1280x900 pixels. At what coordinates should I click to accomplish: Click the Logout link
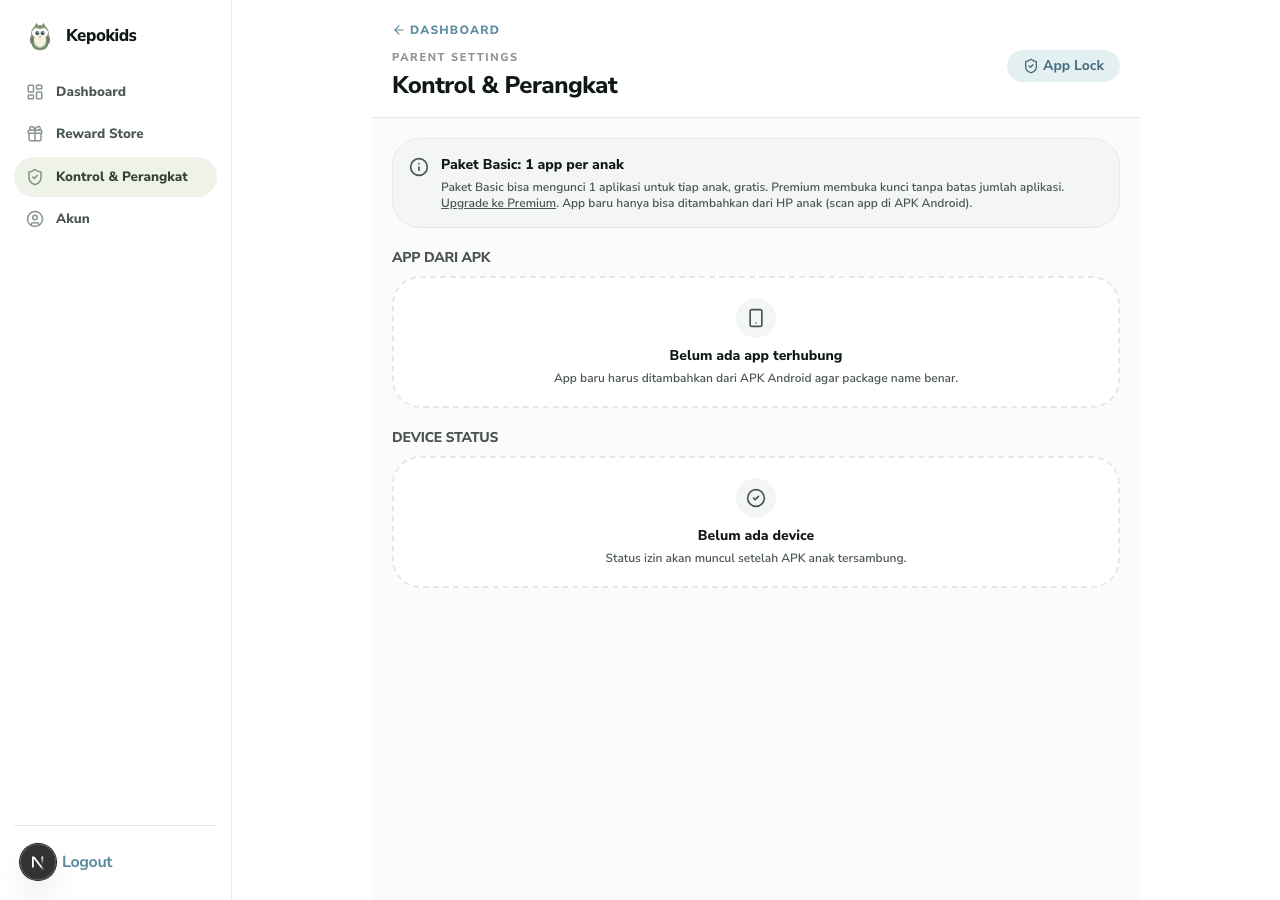tap(87, 862)
